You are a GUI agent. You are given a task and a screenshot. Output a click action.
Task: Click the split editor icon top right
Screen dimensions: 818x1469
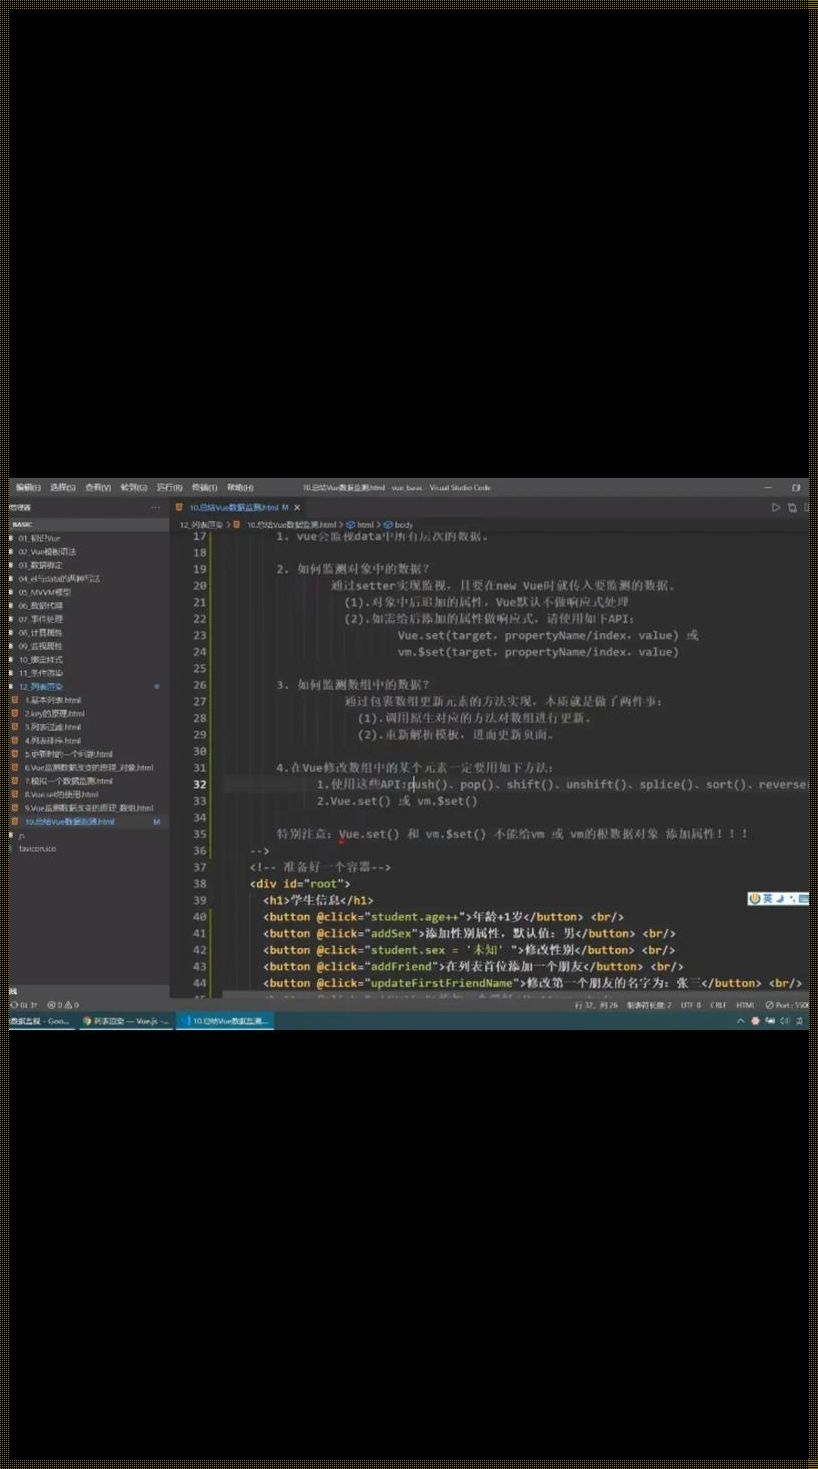(793, 508)
